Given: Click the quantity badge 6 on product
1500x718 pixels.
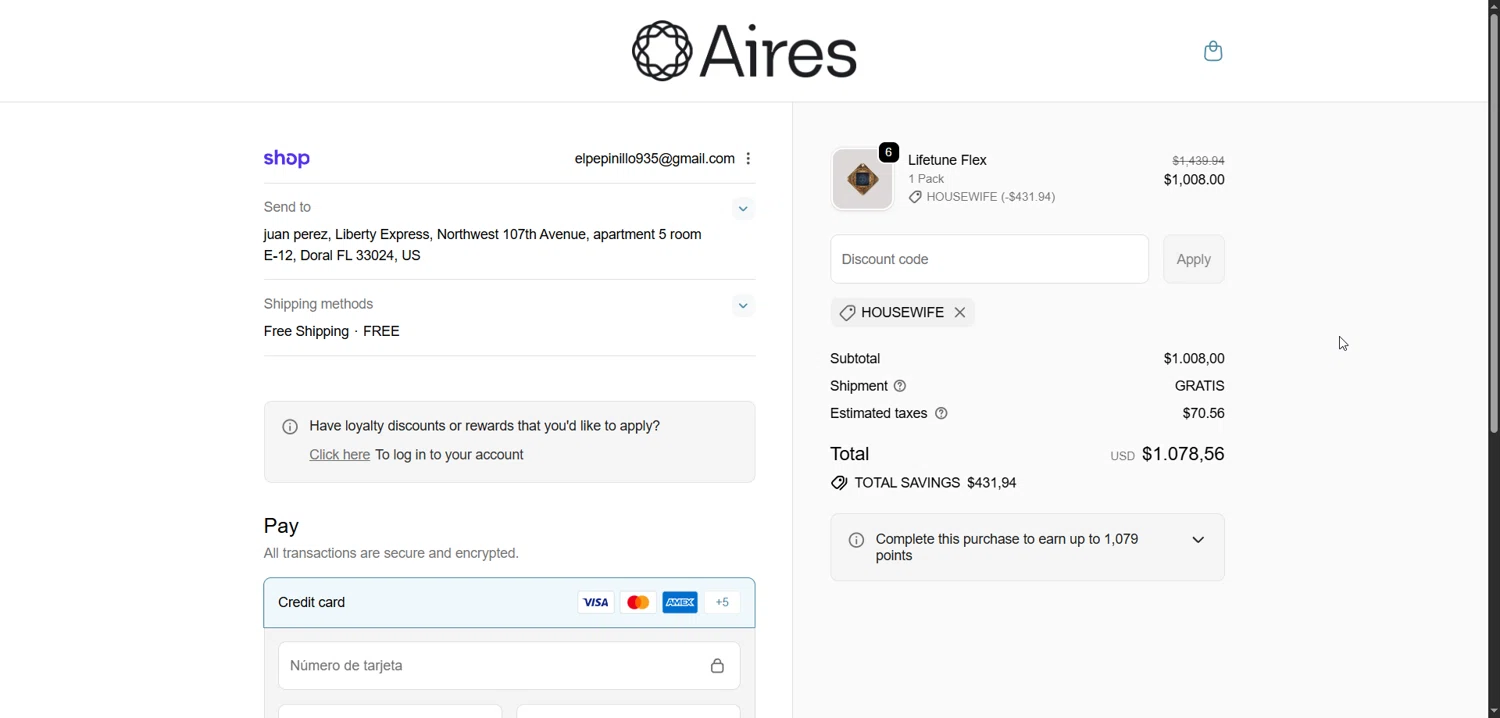Looking at the screenshot, I should click(889, 152).
